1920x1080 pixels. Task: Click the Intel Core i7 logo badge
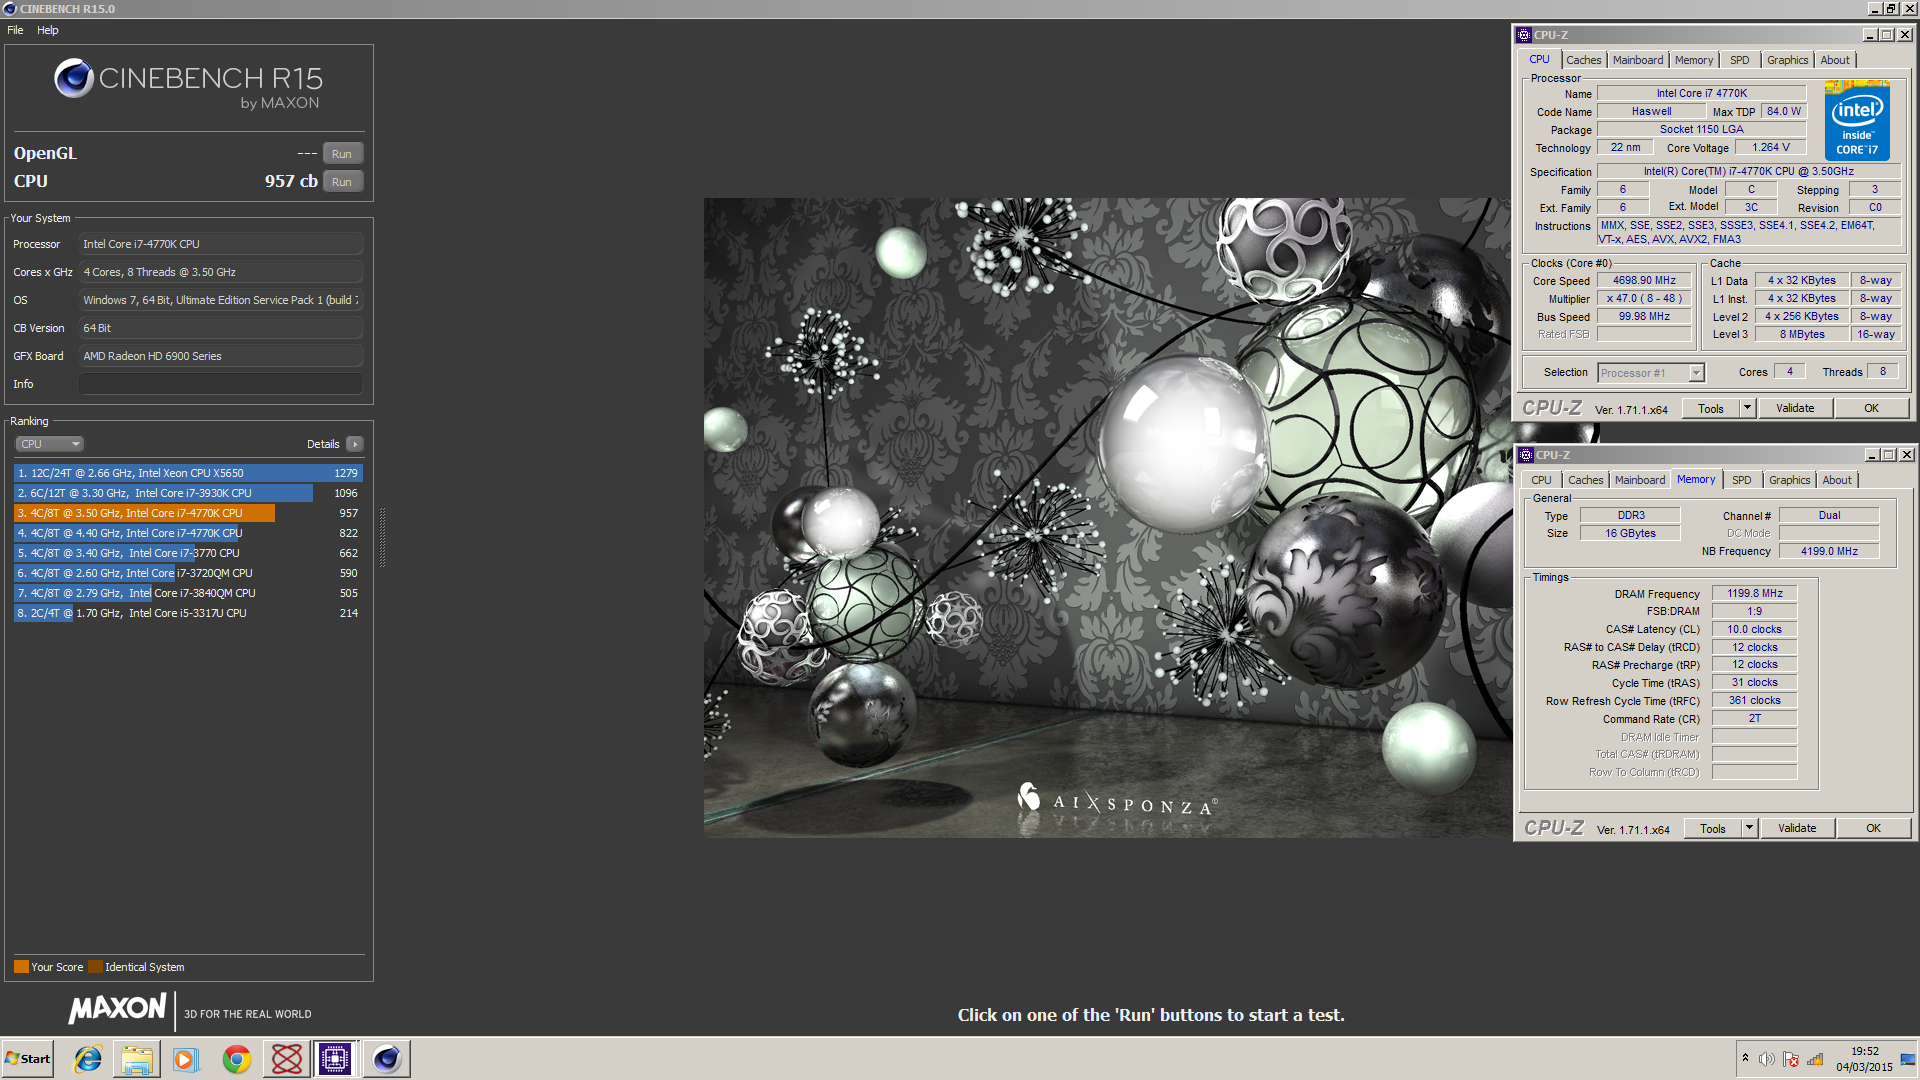click(x=1857, y=121)
